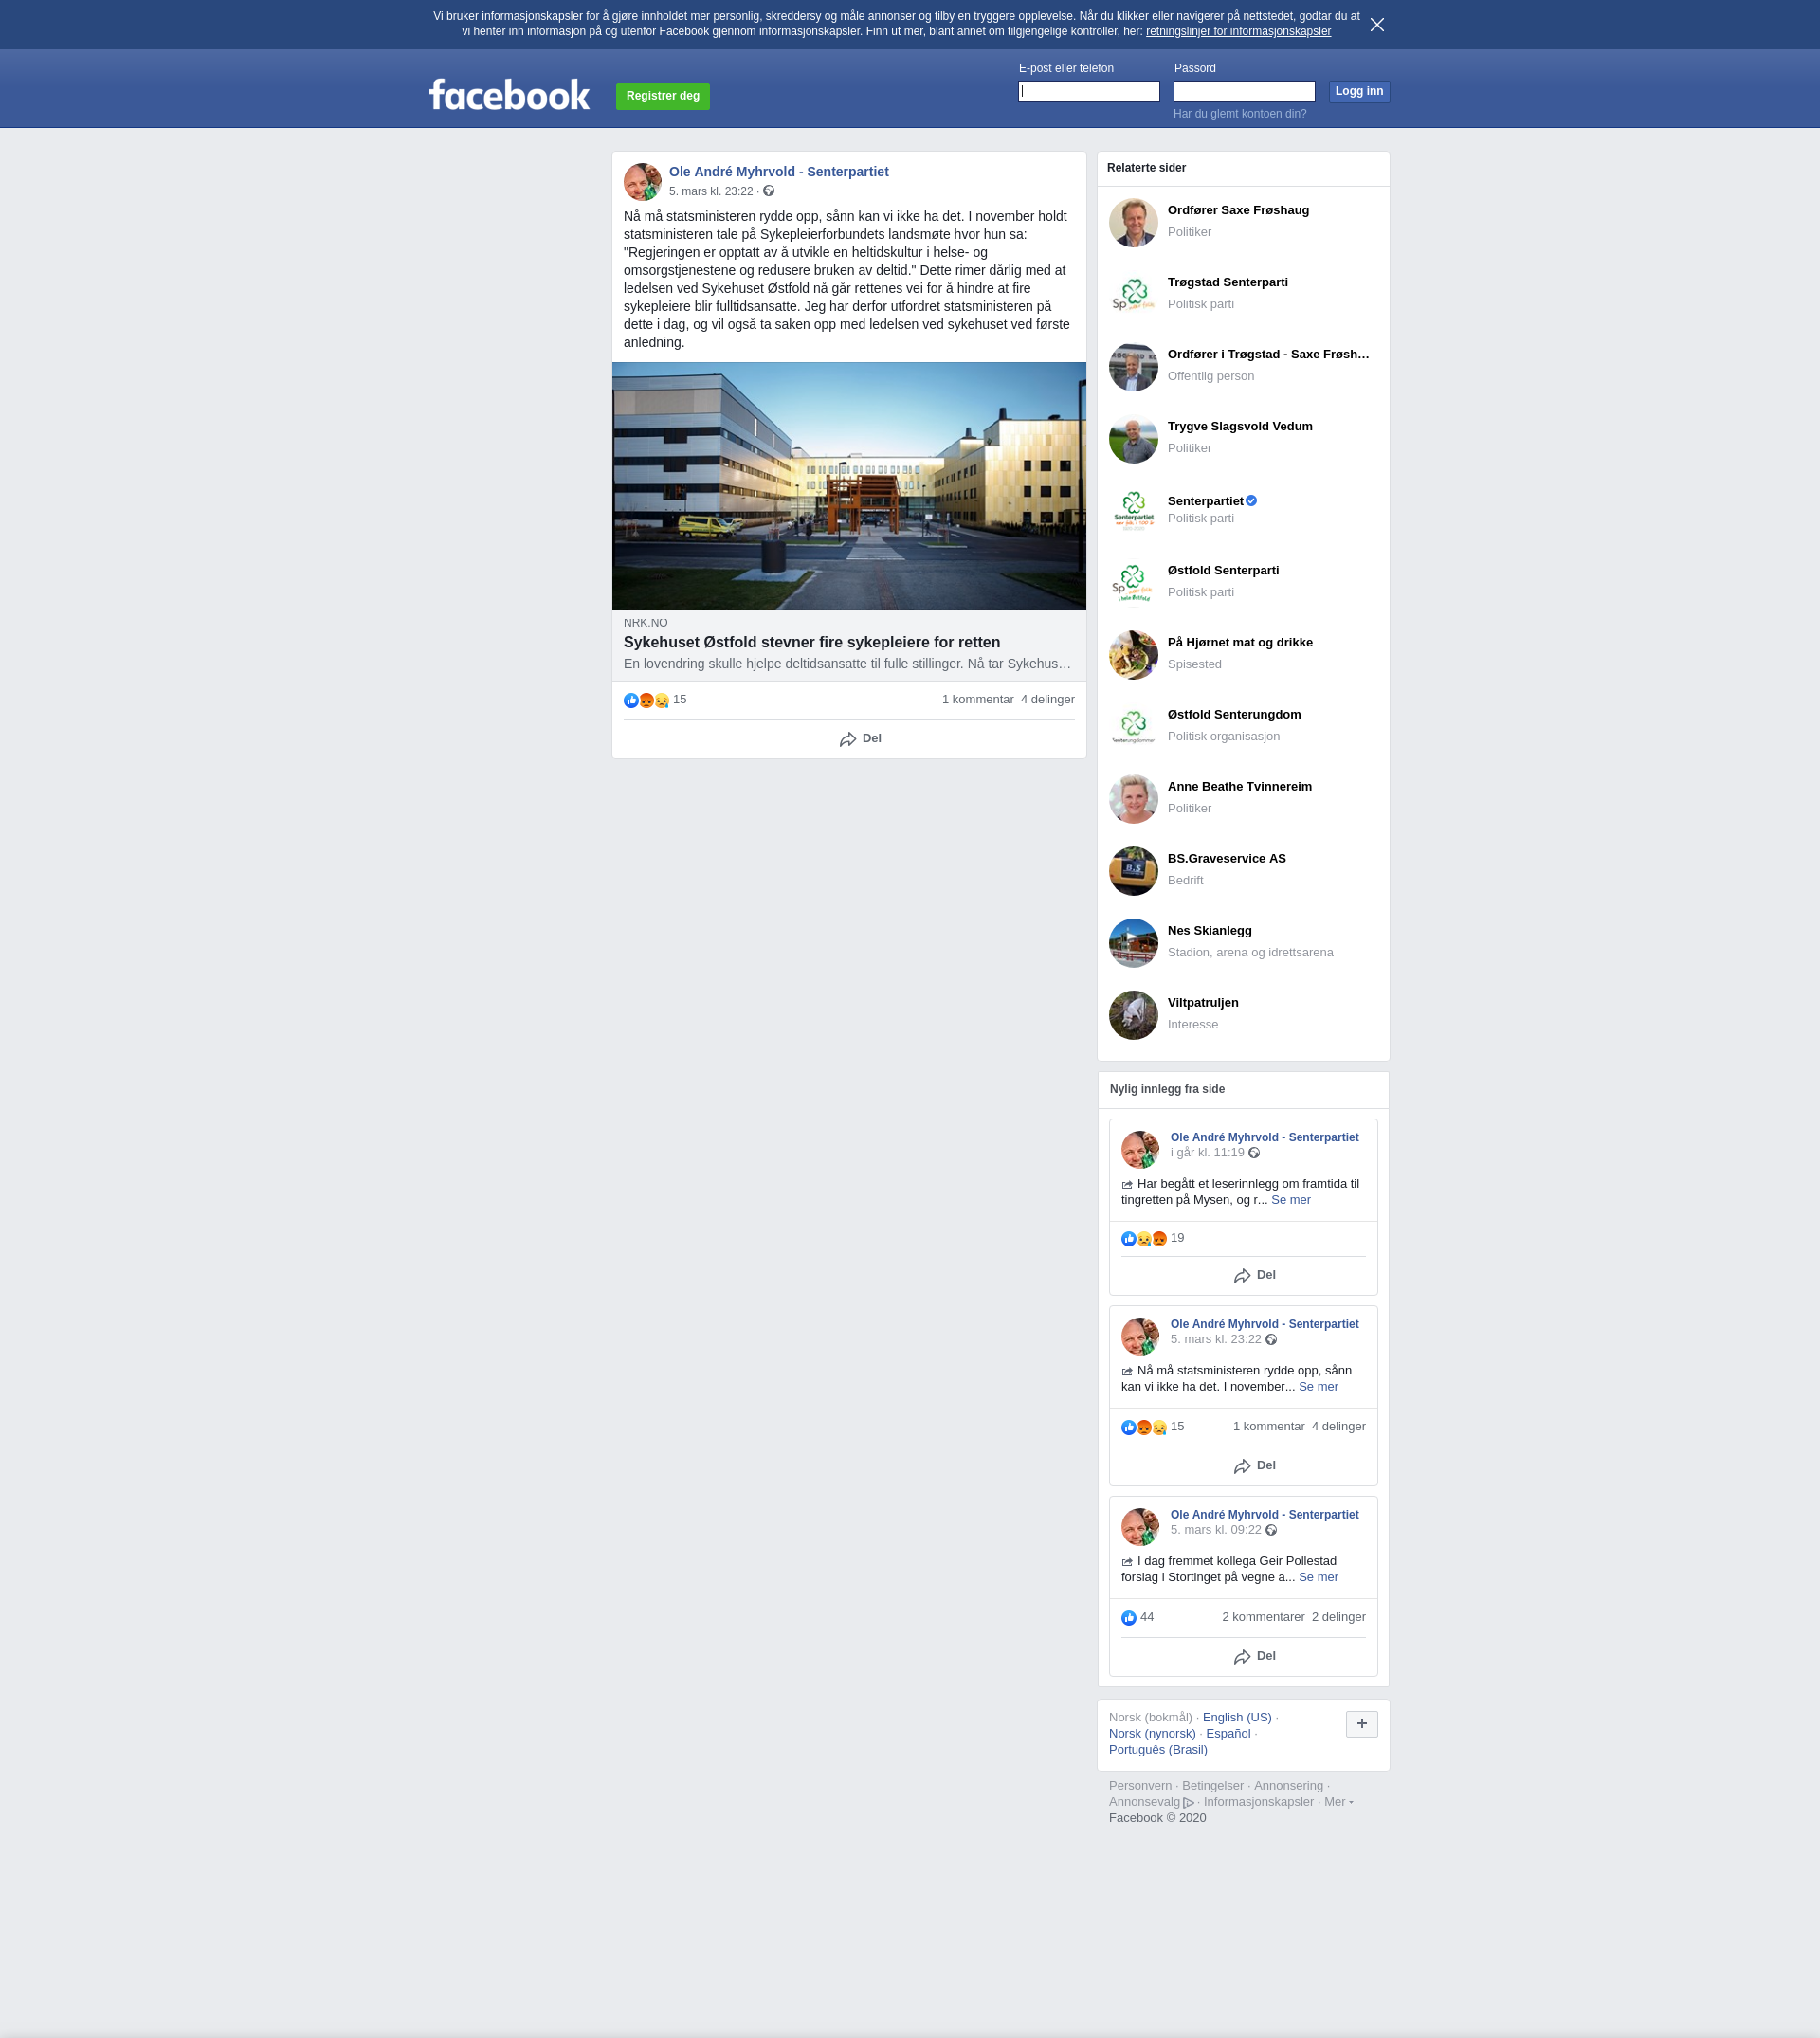Switch language to Español
Image resolution: width=1820 pixels, height=2038 pixels.
pos(1228,1734)
